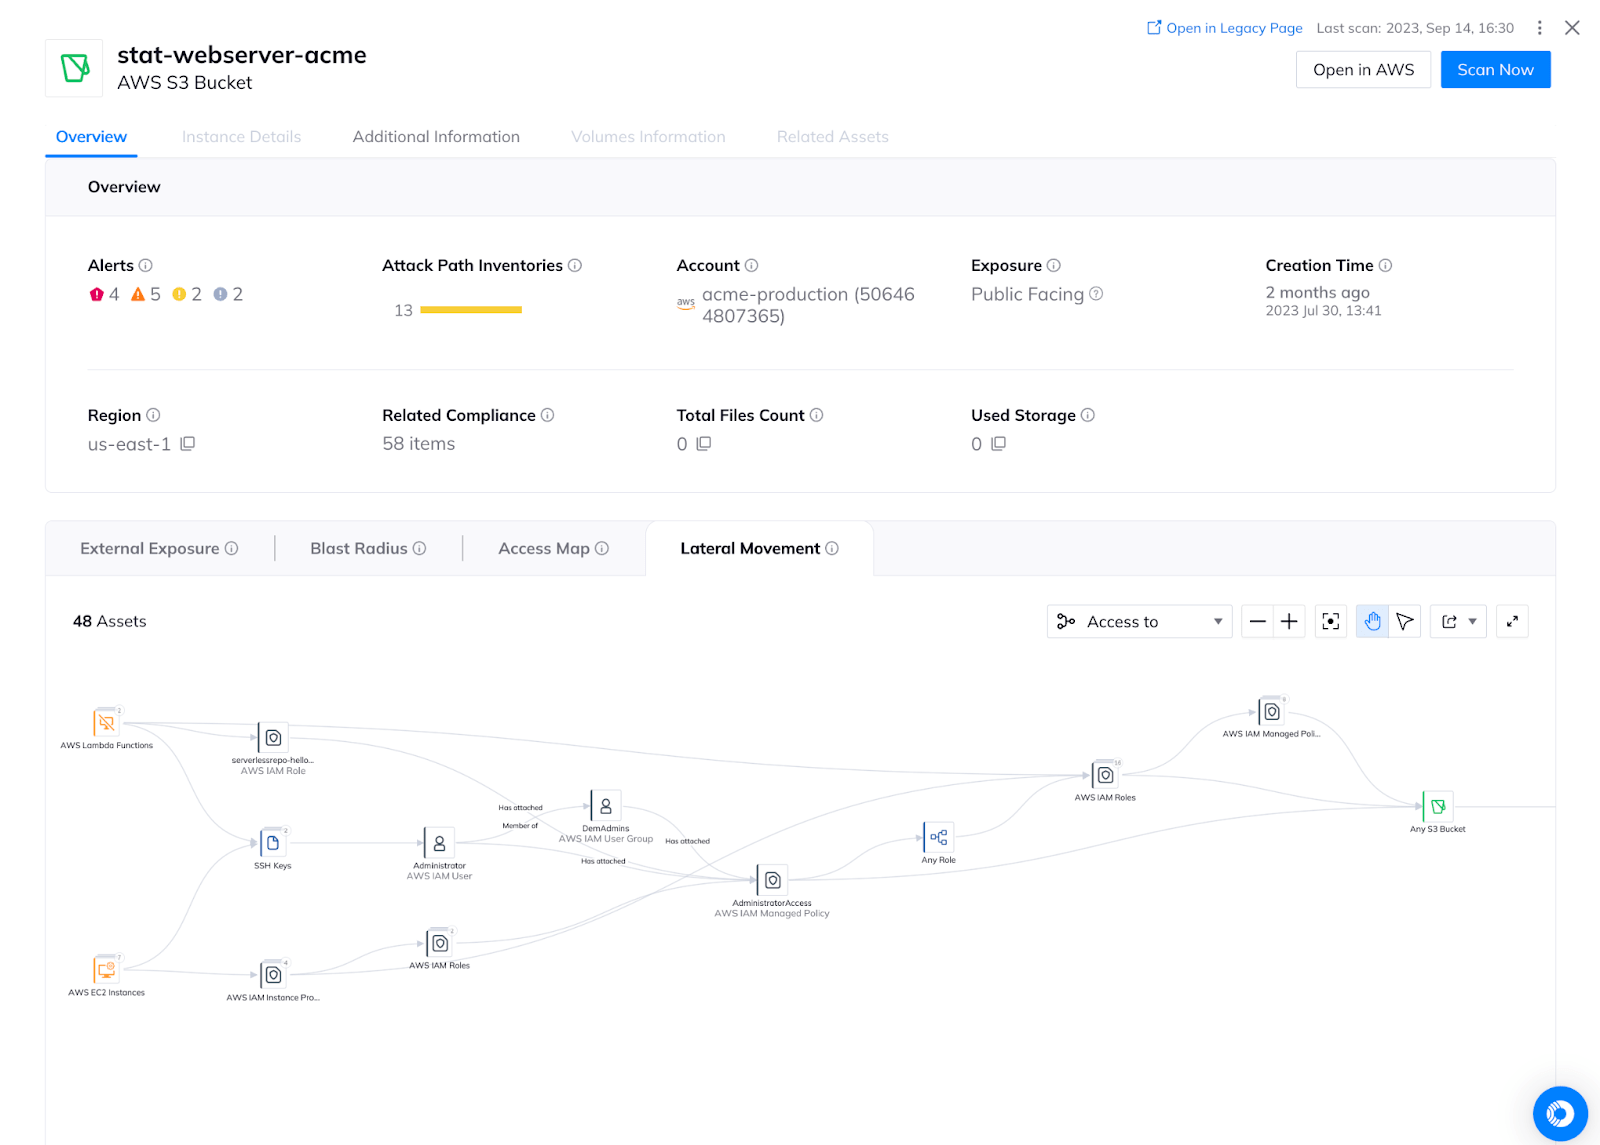Open the three-dot more options menu

[1539, 28]
